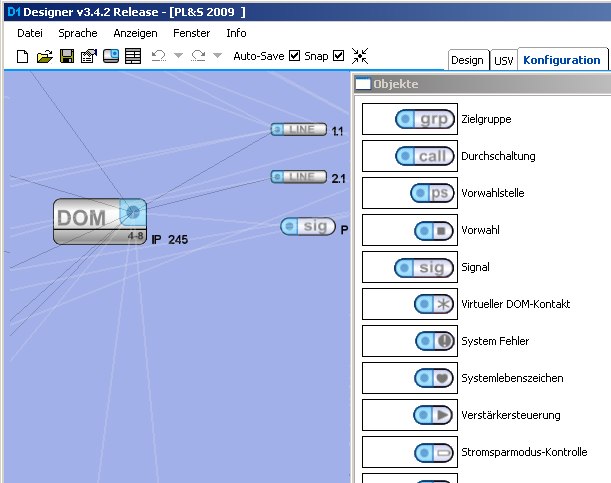This screenshot has height=483, width=611.
Task: Click the DOM device node on canvas
Action: (x=100, y=222)
